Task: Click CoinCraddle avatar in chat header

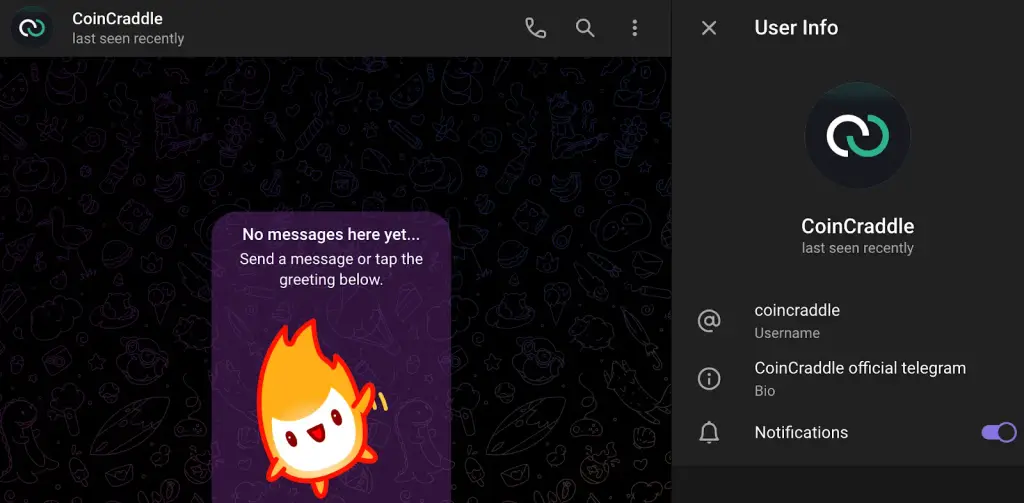Action: pyautogui.click(x=31, y=27)
